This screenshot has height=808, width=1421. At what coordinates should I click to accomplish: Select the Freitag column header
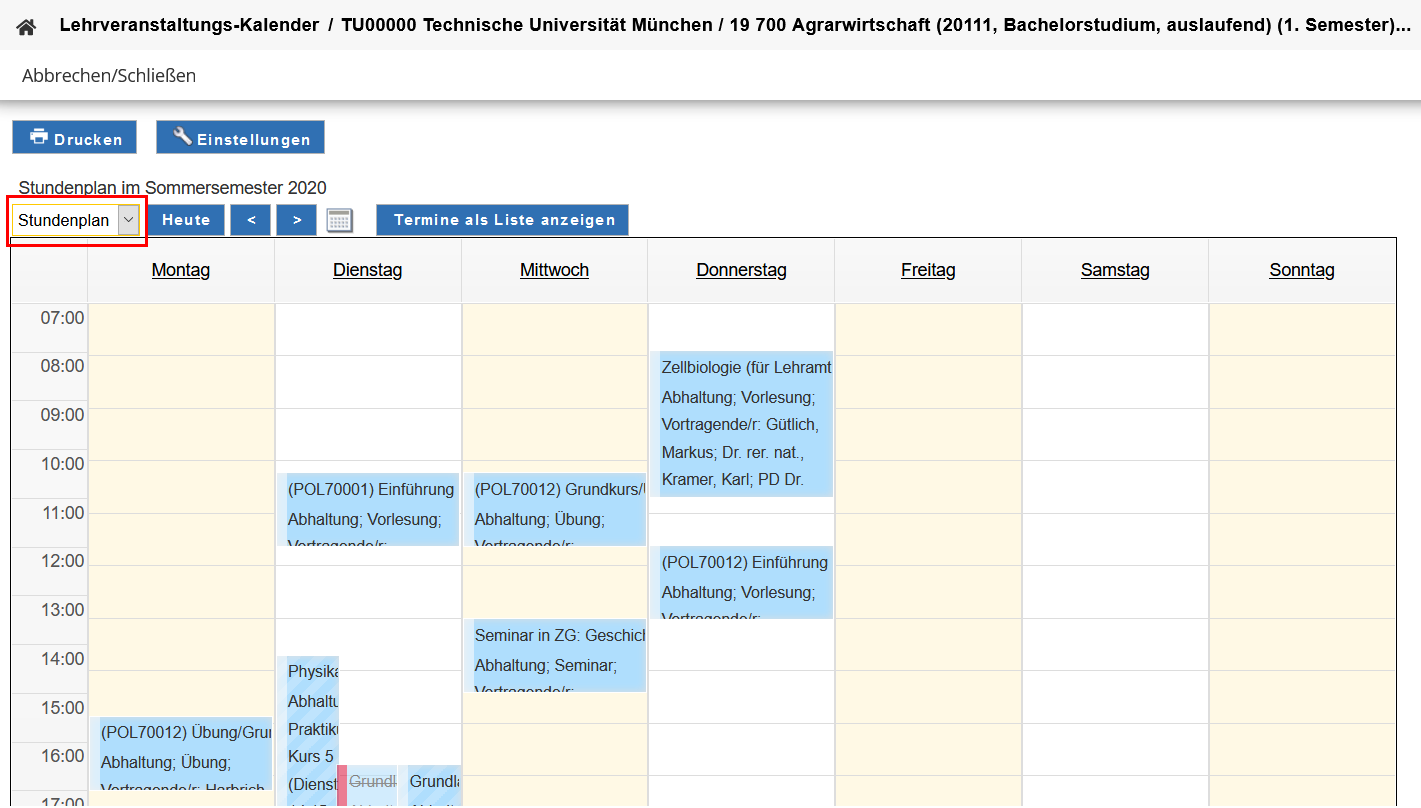(928, 270)
